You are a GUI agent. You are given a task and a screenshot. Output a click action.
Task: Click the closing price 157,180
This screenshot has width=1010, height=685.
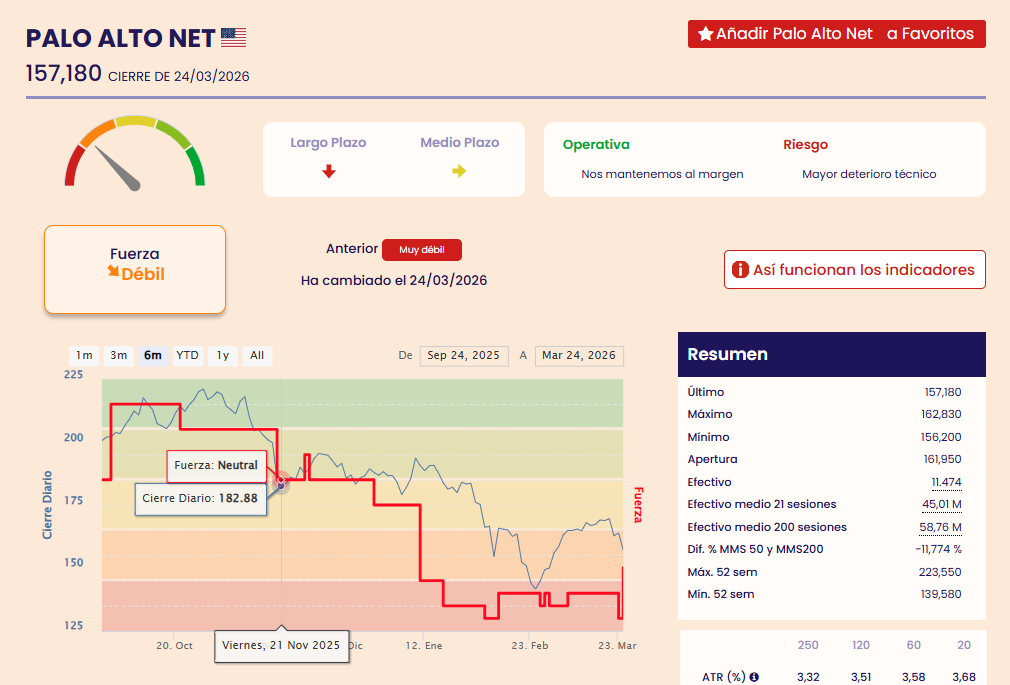64,73
